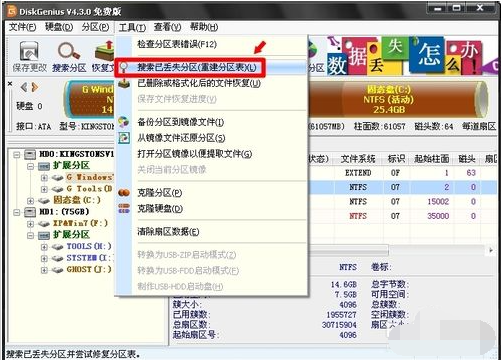Click the DiskGenius title bar app icon

point(12,11)
